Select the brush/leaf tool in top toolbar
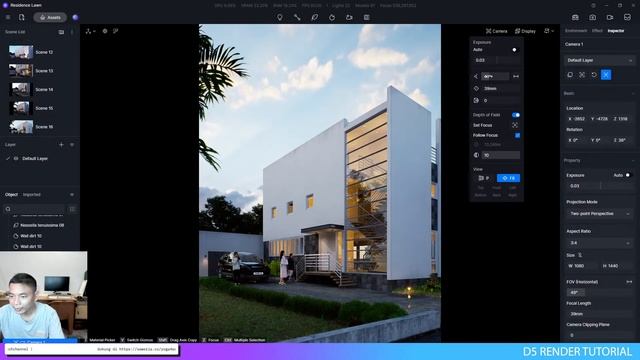640x360 pixels. tap(314, 18)
